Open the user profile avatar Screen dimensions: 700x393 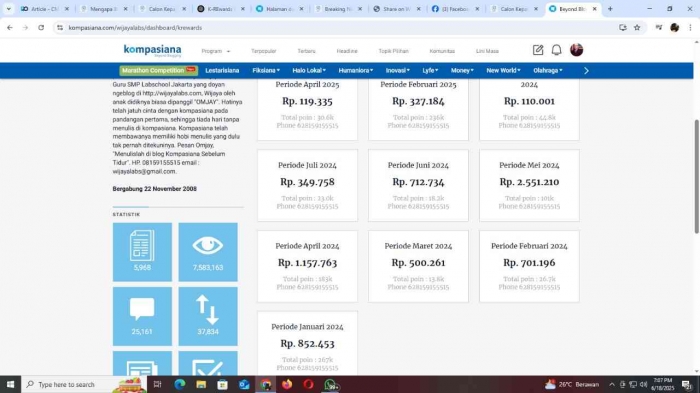pos(576,50)
